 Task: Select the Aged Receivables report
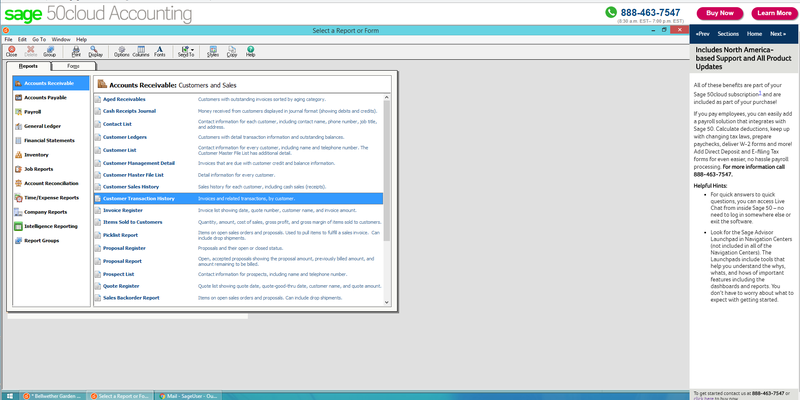pos(238,99)
